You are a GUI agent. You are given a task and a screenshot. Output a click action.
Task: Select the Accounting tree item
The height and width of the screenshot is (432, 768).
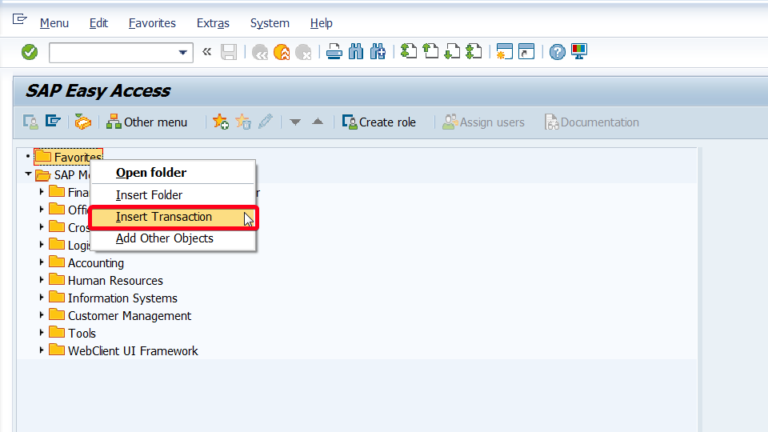(96, 263)
